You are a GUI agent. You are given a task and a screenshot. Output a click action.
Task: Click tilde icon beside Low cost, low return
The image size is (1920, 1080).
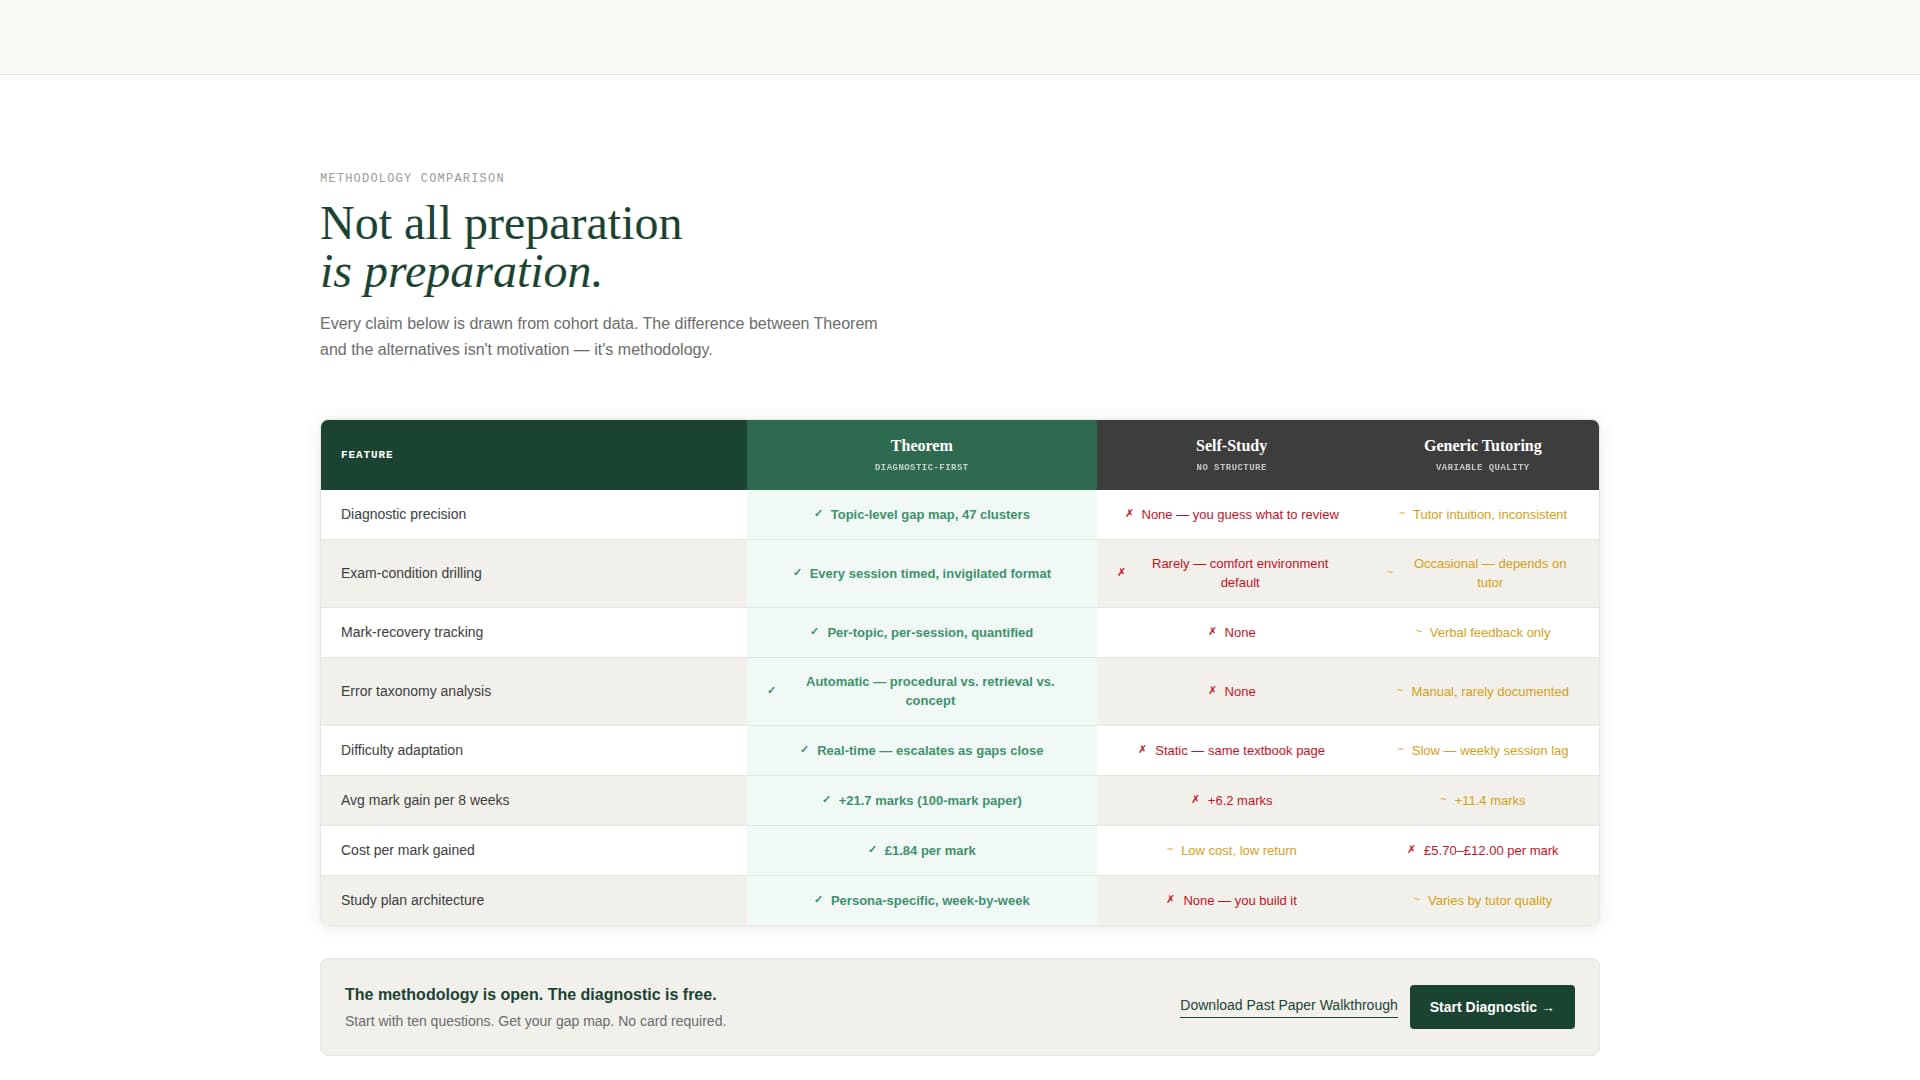[x=1169, y=850]
